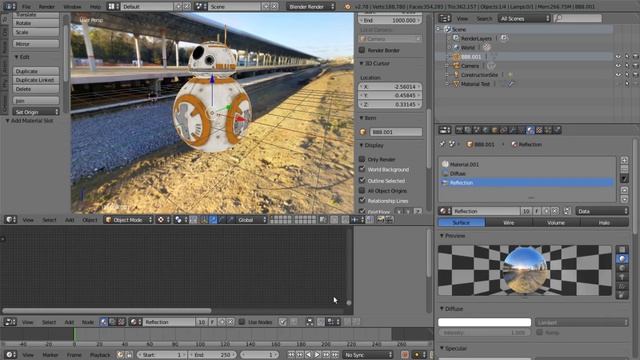Open No Sync playback dropdown

[x=368, y=355]
